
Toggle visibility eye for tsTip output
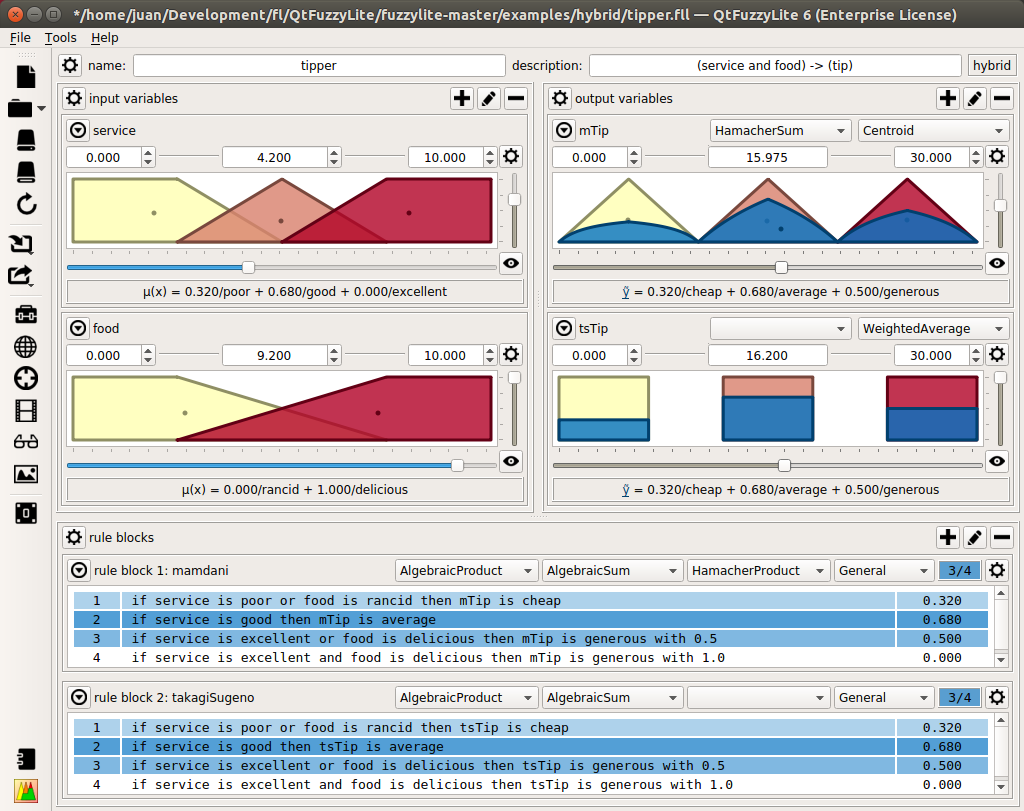click(997, 461)
